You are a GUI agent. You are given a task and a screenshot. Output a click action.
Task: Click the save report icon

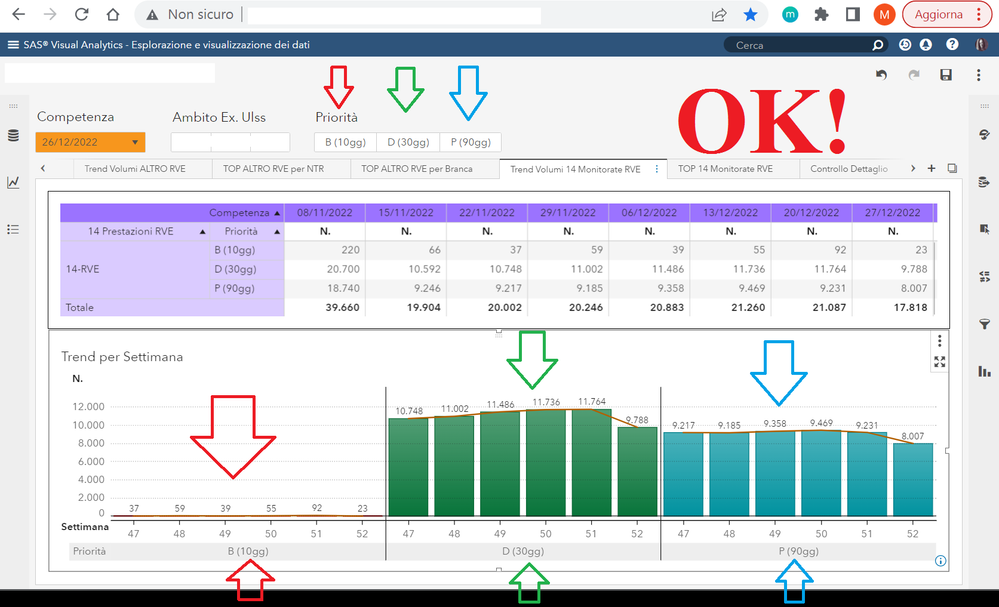946,75
